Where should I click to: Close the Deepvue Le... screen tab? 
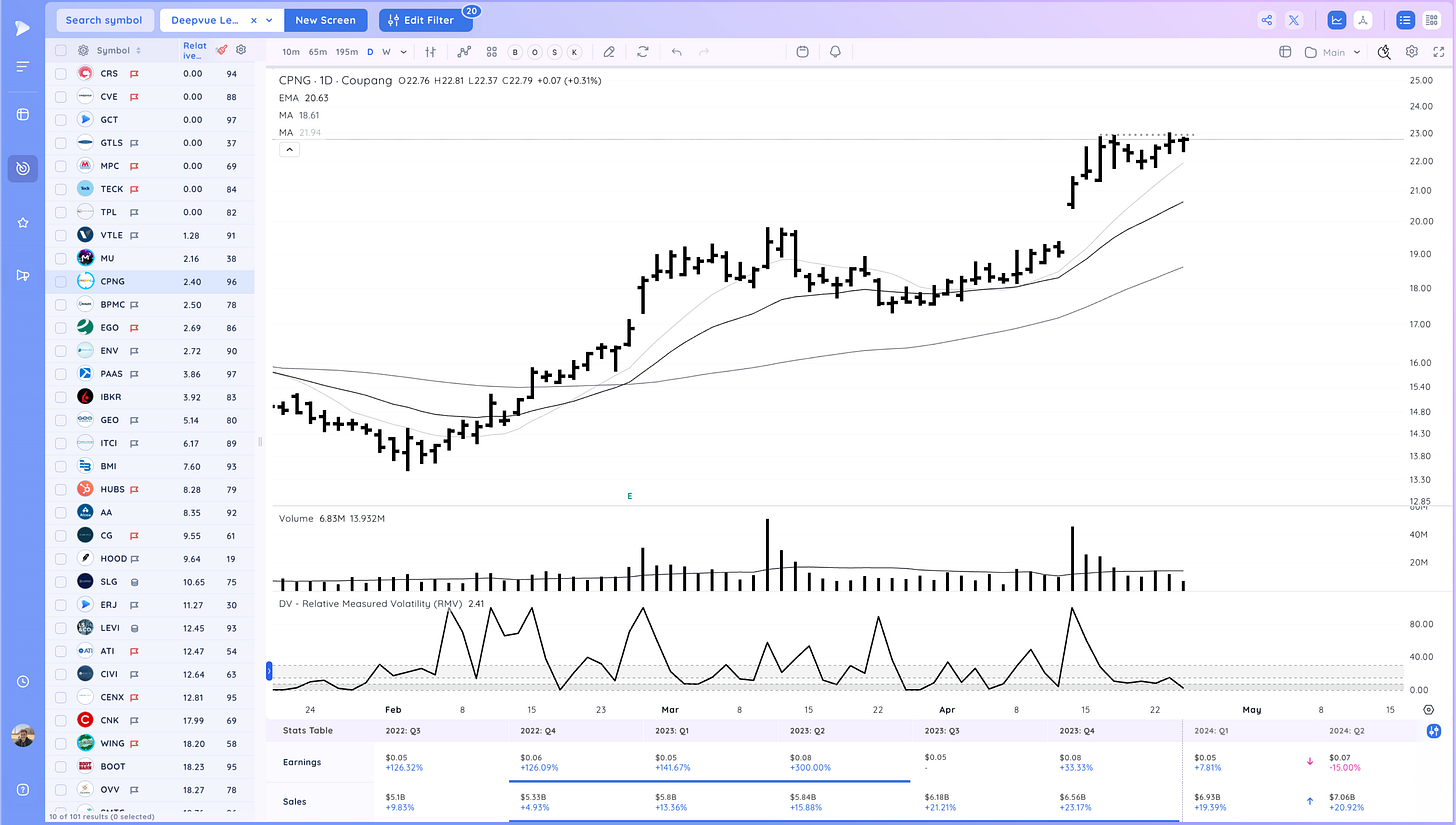tap(253, 20)
